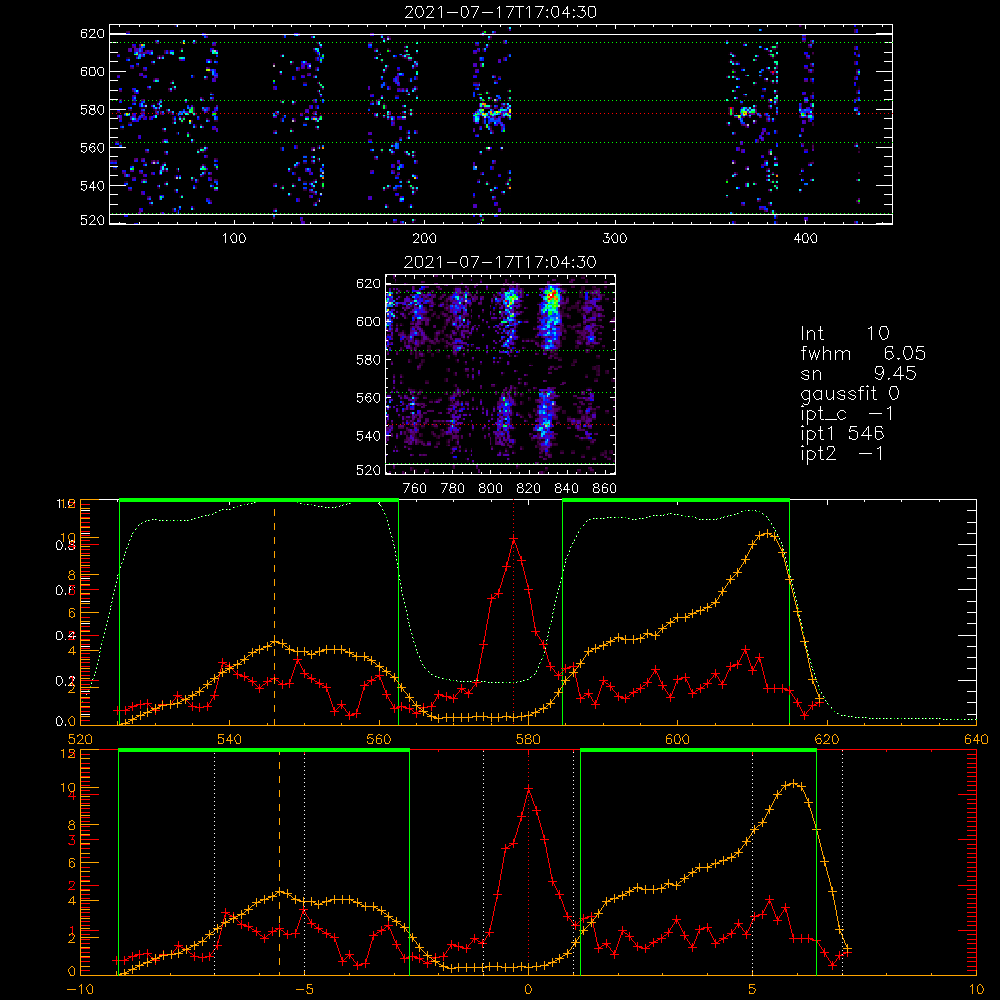Click the red peak top in the bottom profile plot
The height and width of the screenshot is (1000, 1000).
pyautogui.click(x=529, y=790)
